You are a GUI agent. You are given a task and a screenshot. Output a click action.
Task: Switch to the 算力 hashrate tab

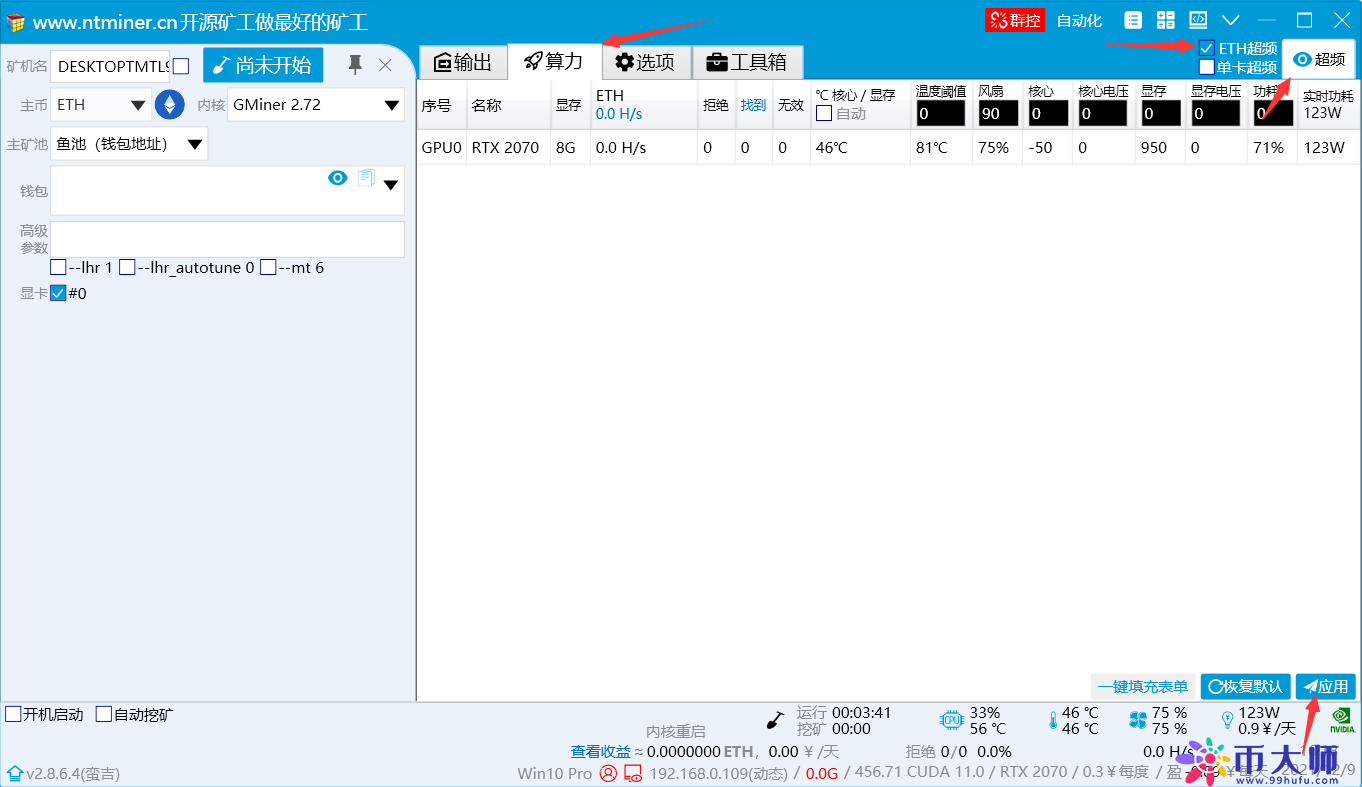point(553,61)
